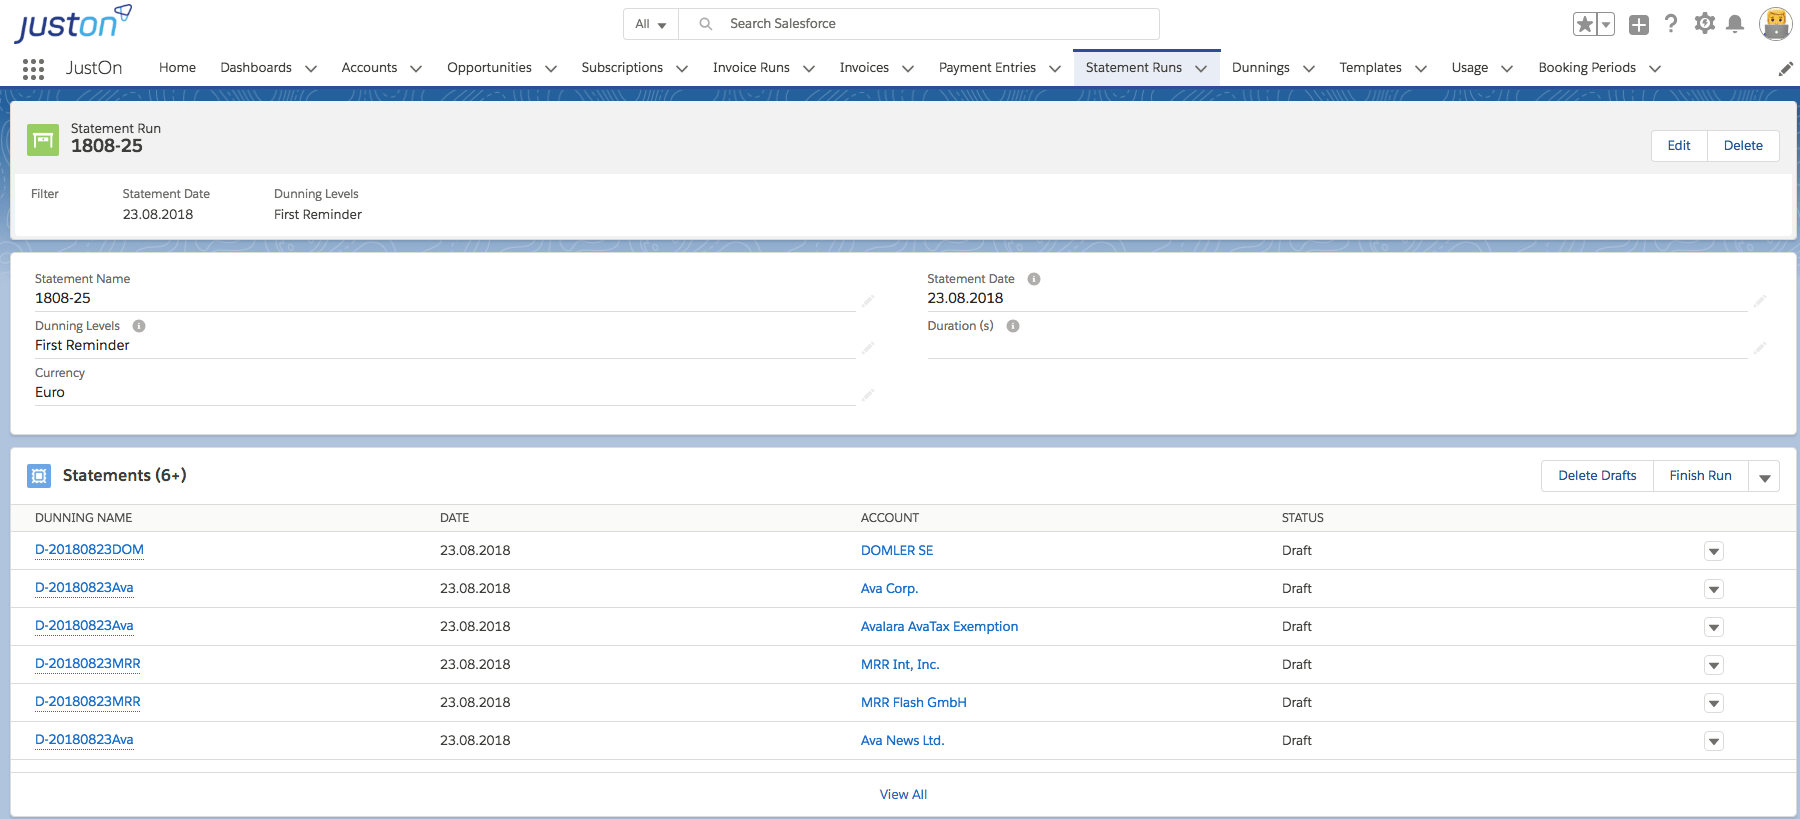
Task: Open the Statements (6+) related list title
Action: [124, 475]
